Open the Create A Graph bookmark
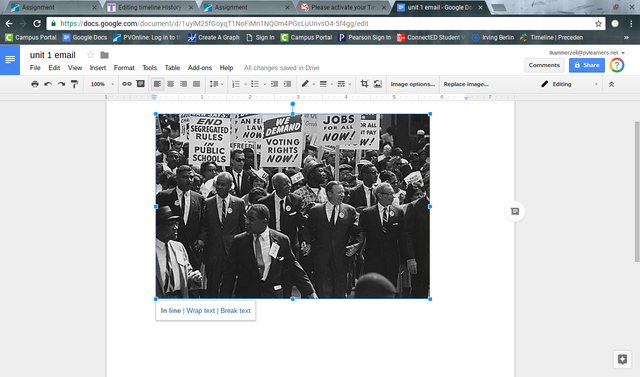 coord(213,38)
